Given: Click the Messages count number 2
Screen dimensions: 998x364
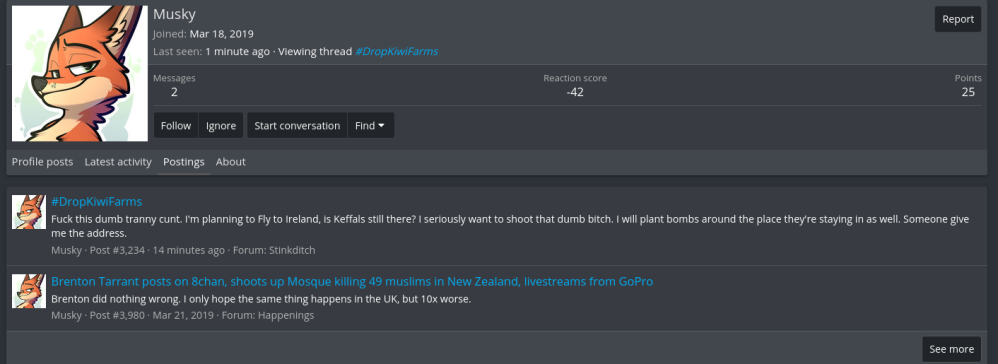Looking at the screenshot, I should coord(174,92).
